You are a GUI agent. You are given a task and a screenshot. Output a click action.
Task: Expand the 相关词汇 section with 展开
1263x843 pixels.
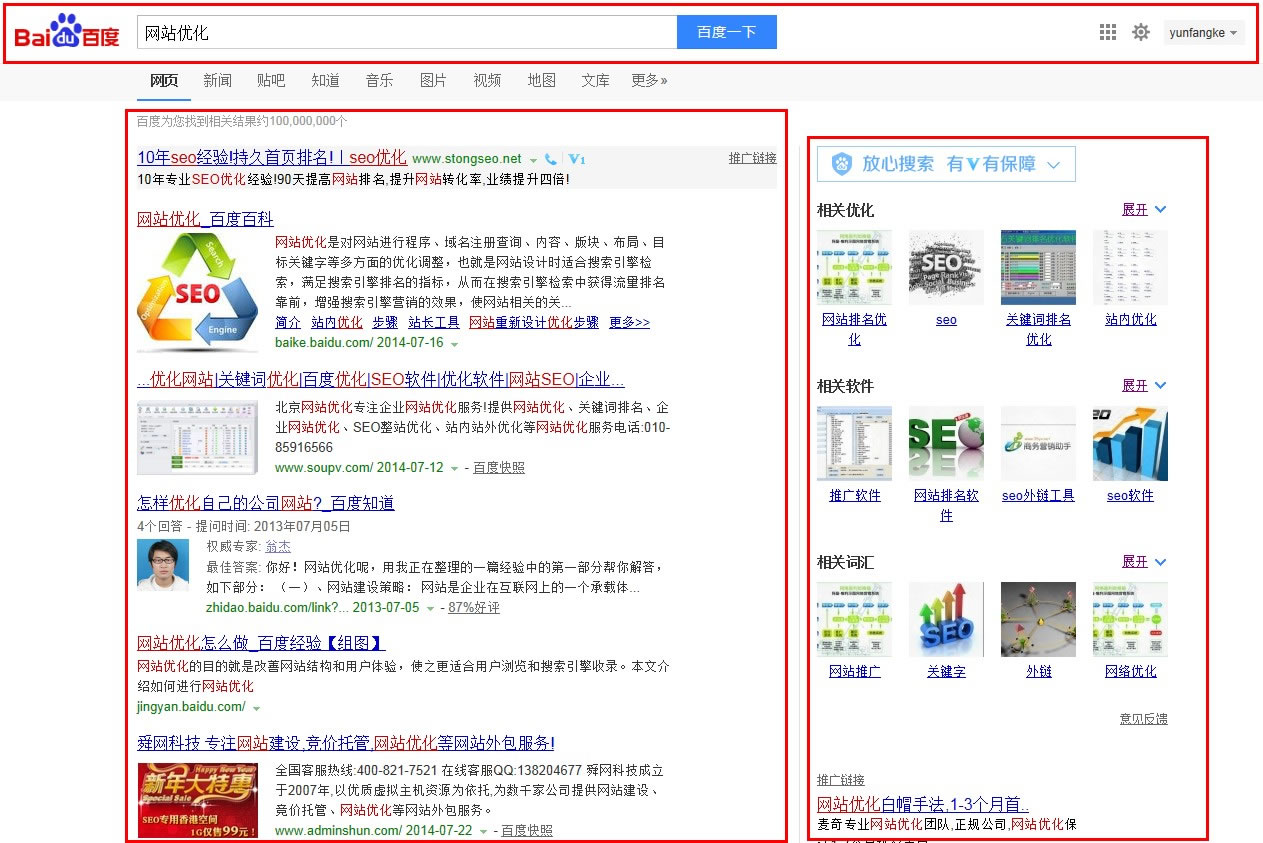click(1144, 562)
